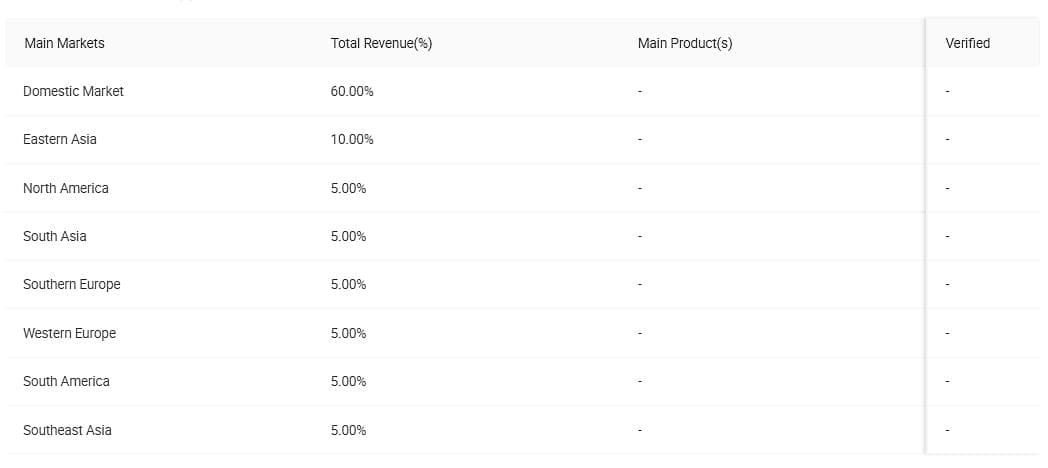Select the Verified dash for Eastern Asia
Screen dimensions: 1048x468
(948, 139)
